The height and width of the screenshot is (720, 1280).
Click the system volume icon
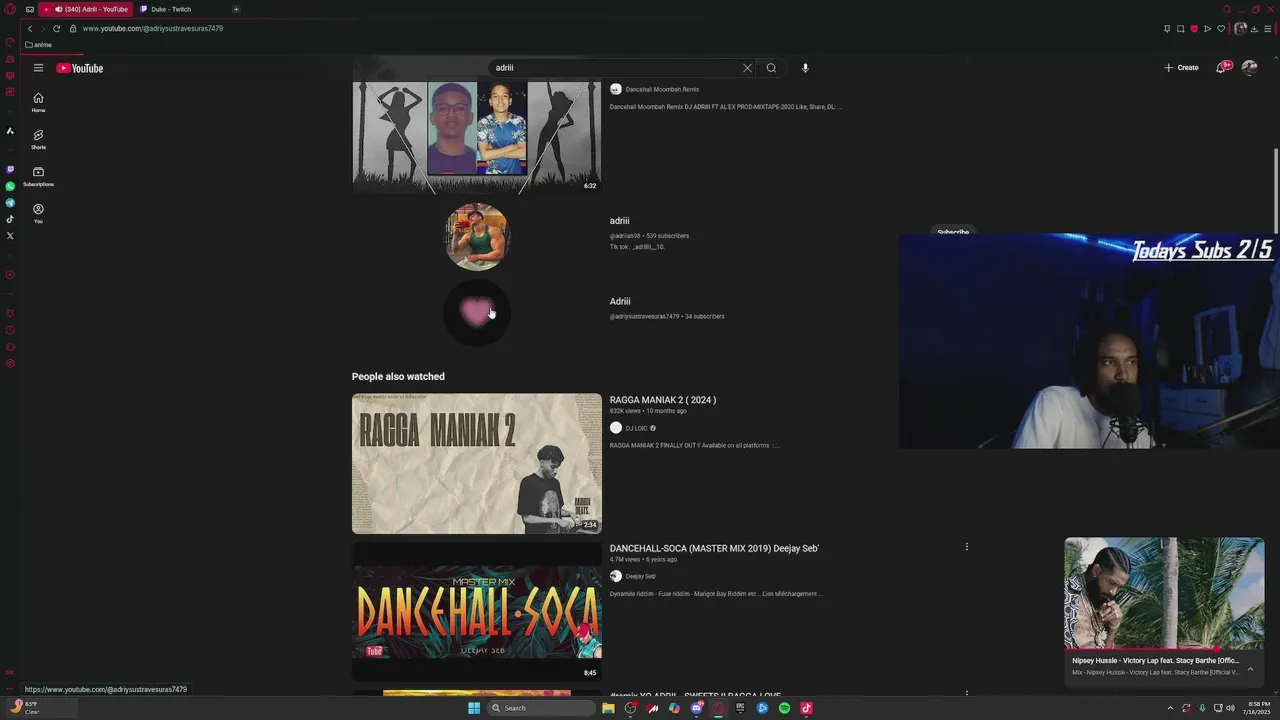1230,708
